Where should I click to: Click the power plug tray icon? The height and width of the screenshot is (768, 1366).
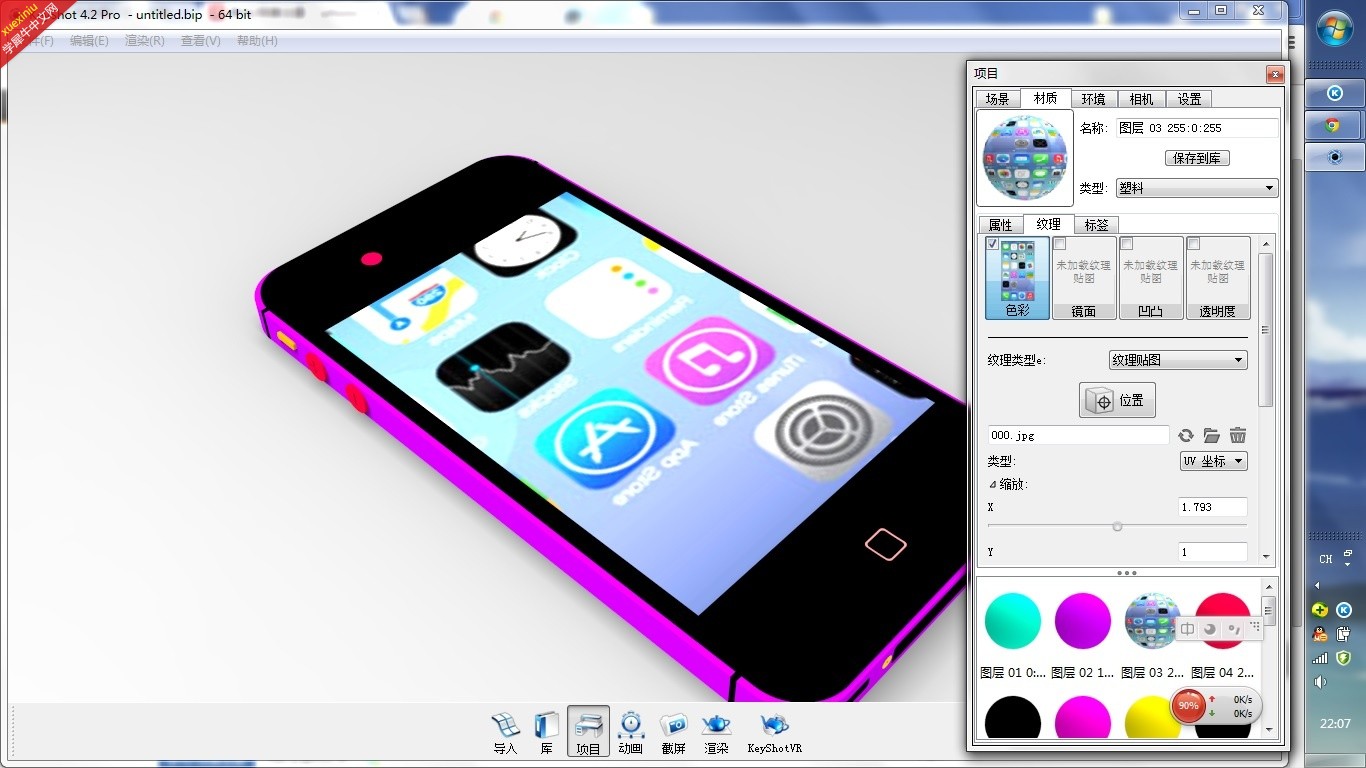point(1344,634)
